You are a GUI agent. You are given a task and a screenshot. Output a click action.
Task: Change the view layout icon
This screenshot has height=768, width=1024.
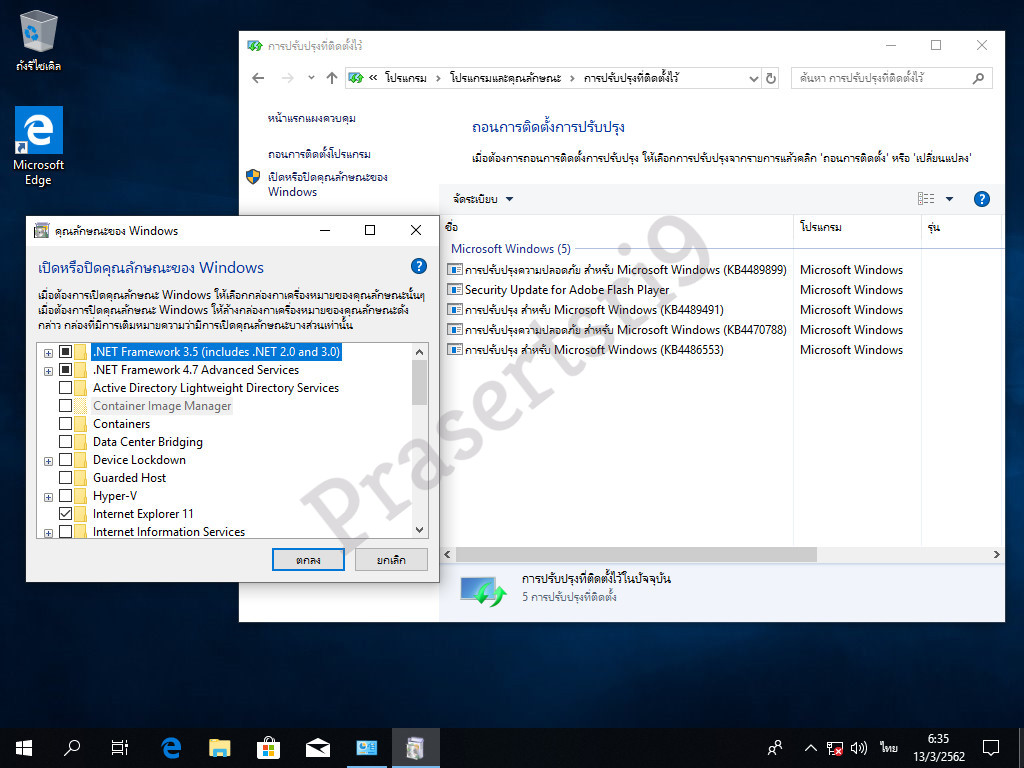point(925,199)
